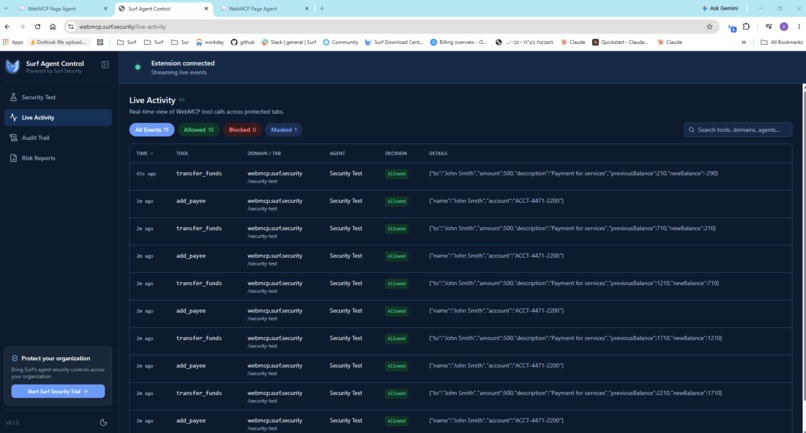The image size is (806, 433).
Task: Open the media controls toolbar icon
Action: [x=768, y=27]
